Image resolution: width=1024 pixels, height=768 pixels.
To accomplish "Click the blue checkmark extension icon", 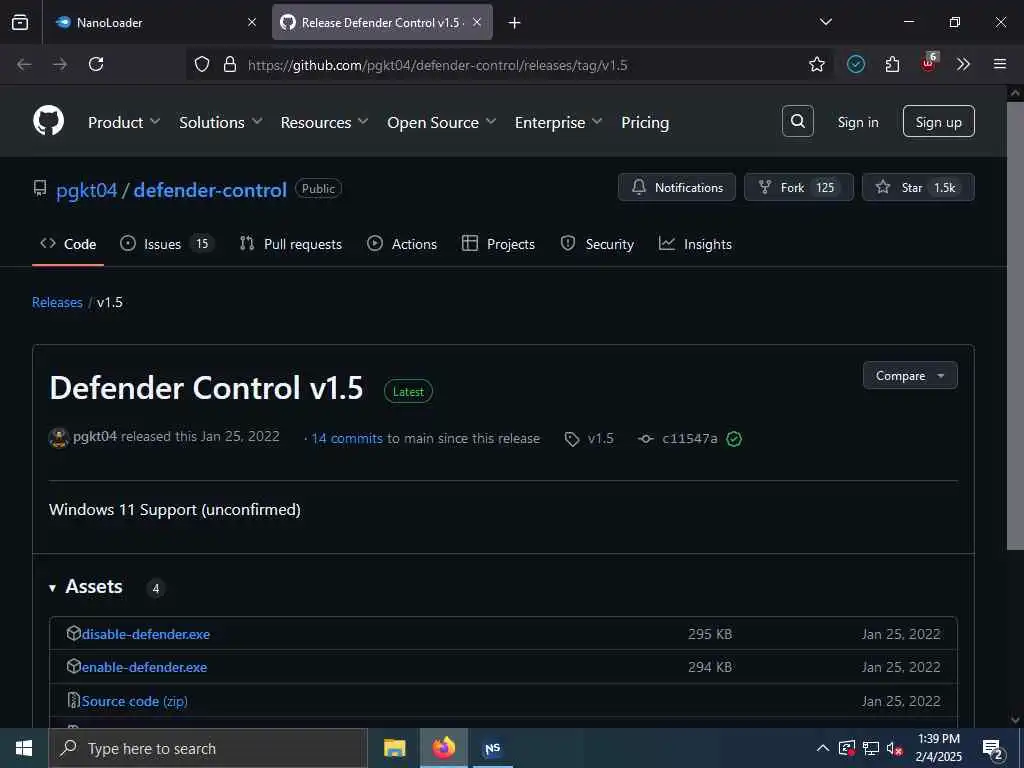I will pyautogui.click(x=856, y=64).
